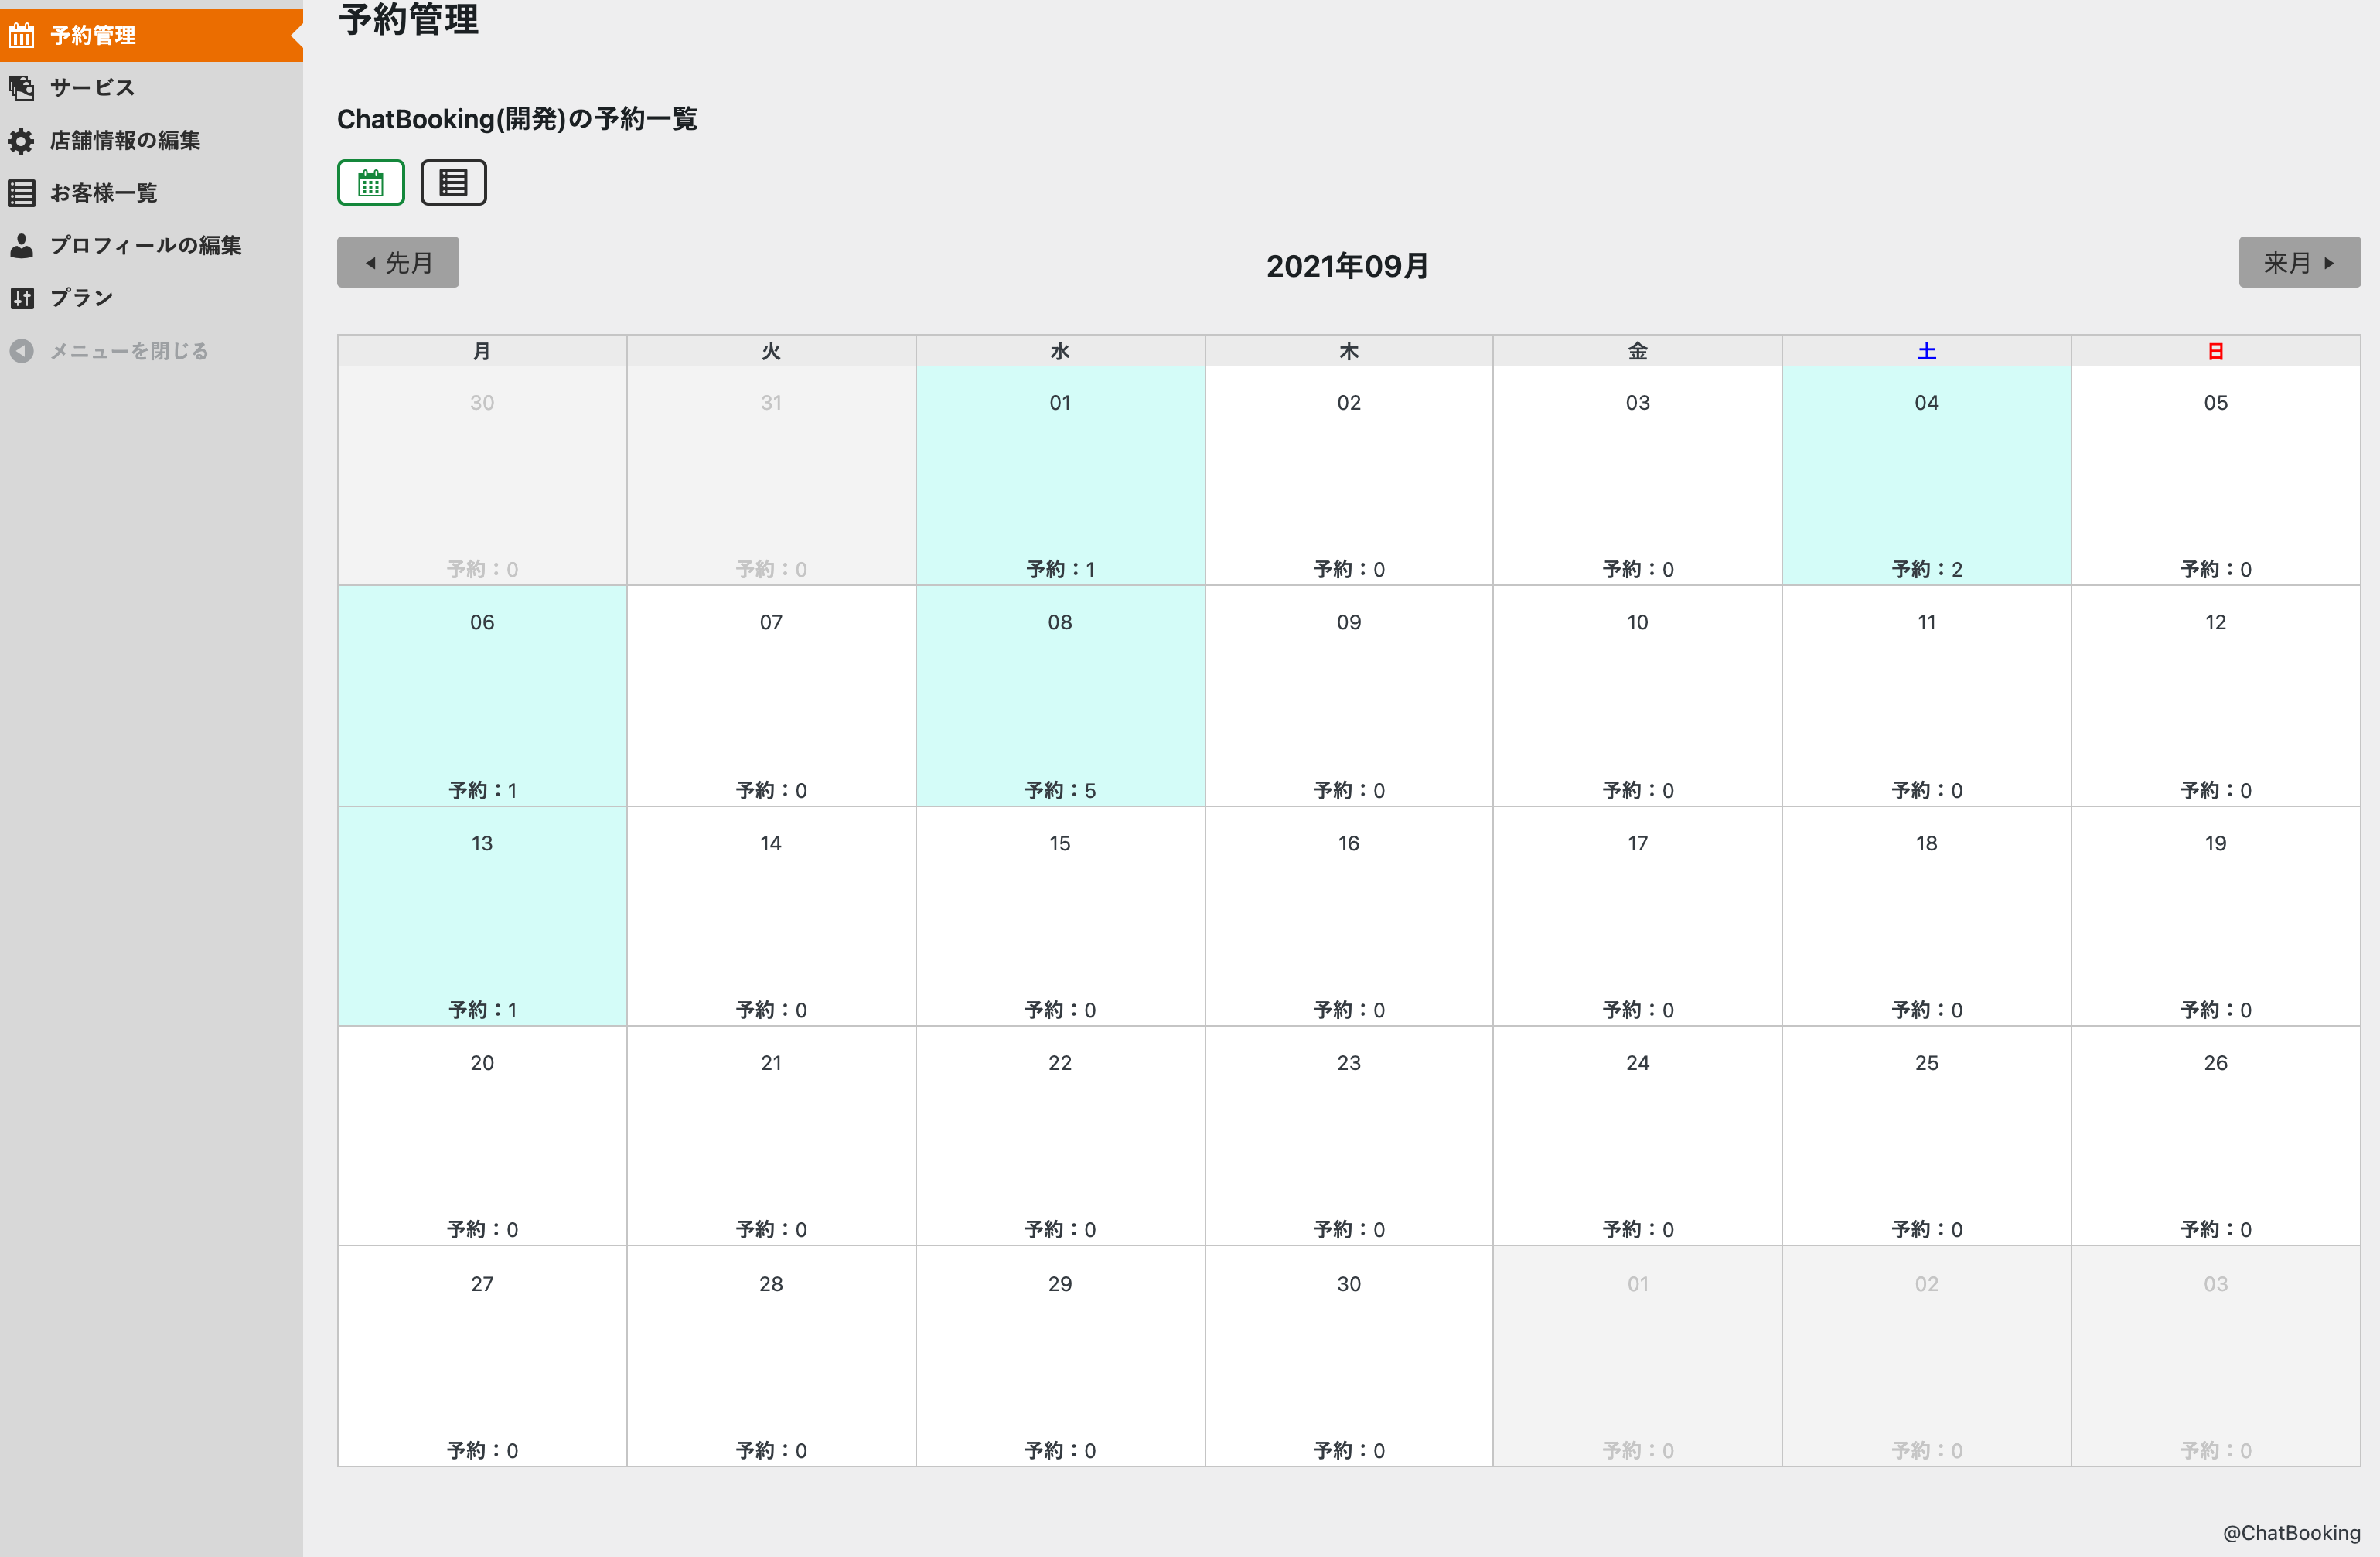
Task: Select greyed October 01 cell
Action: [x=1637, y=1356]
